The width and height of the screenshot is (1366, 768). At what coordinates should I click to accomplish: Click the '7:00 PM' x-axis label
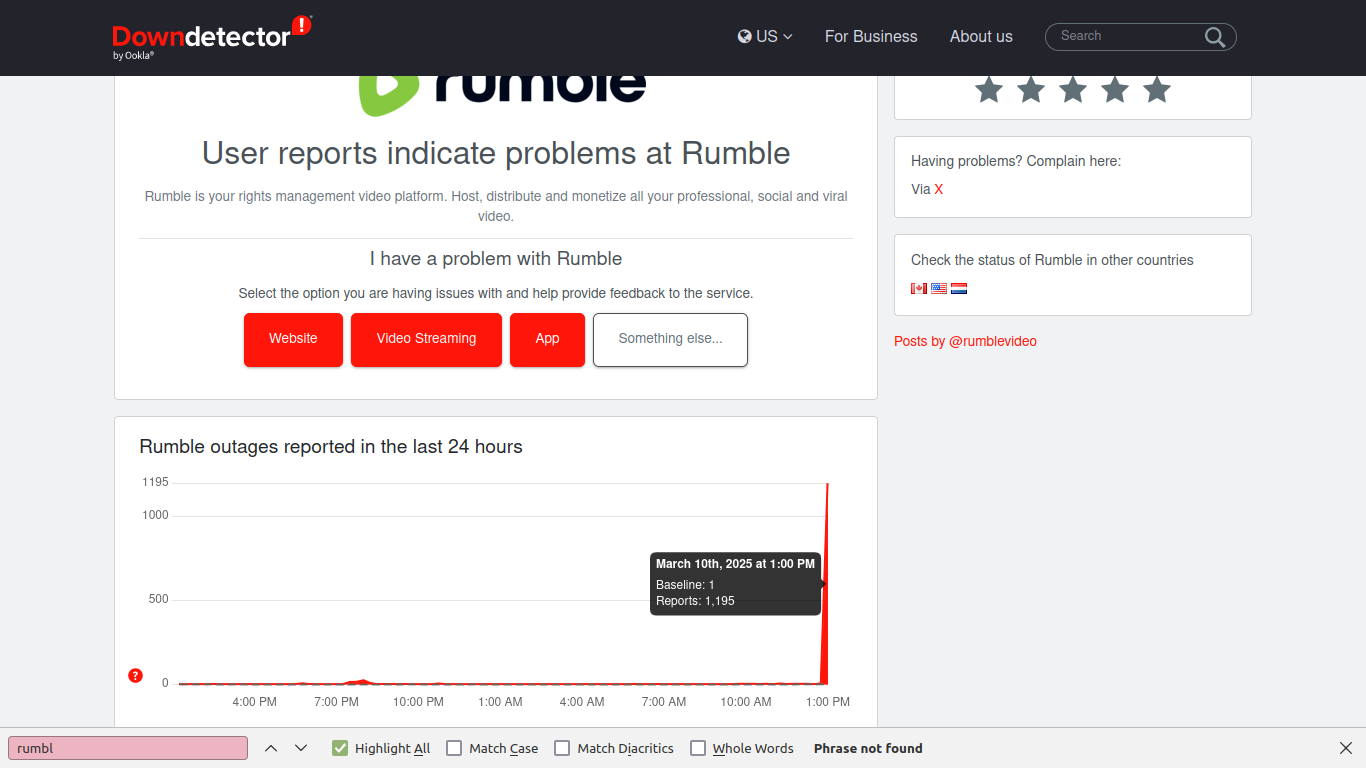(x=336, y=702)
